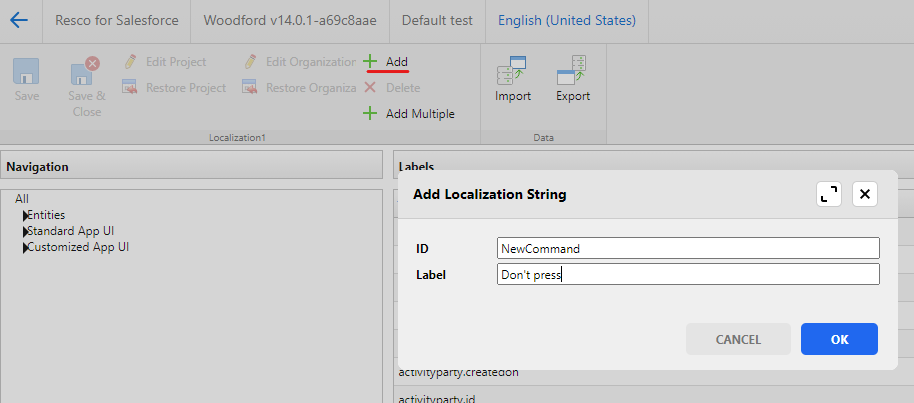Screen dimensions: 914x403
Task: Expand the Customized App UI node
Action: coord(25,247)
